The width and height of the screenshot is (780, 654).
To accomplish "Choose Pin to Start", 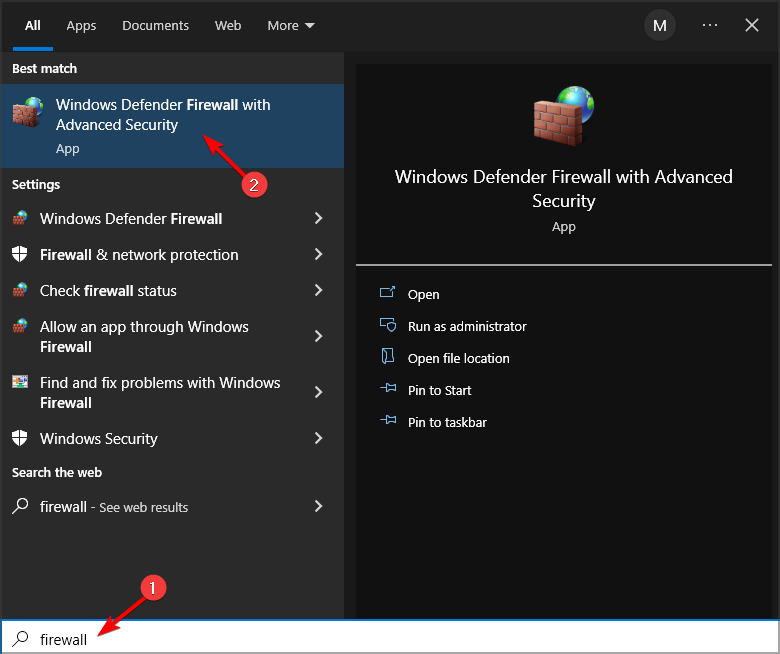I will pos(439,390).
